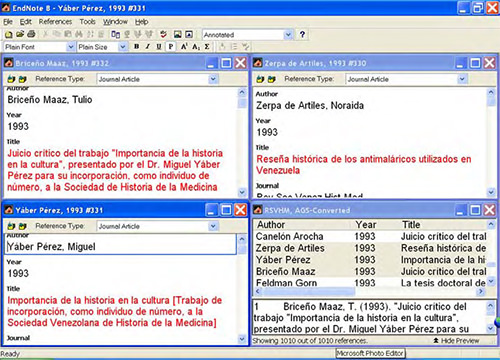The height and width of the screenshot is (360, 500).
Task: Click the Print toolbar icon
Action: pyautogui.click(x=31, y=34)
